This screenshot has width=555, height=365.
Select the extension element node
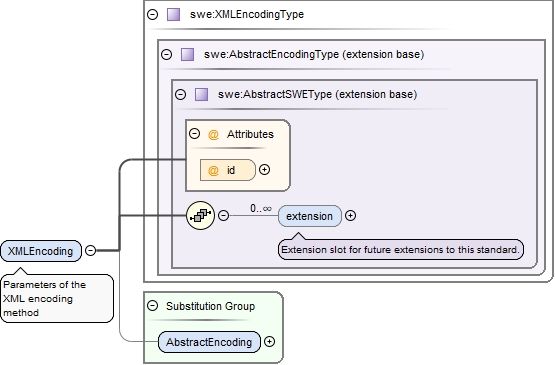pyautogui.click(x=310, y=216)
